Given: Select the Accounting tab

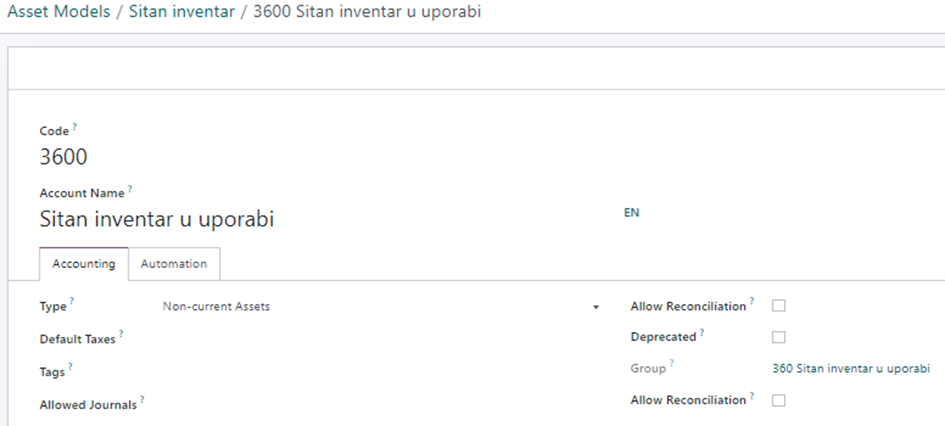Looking at the screenshot, I should point(84,264).
